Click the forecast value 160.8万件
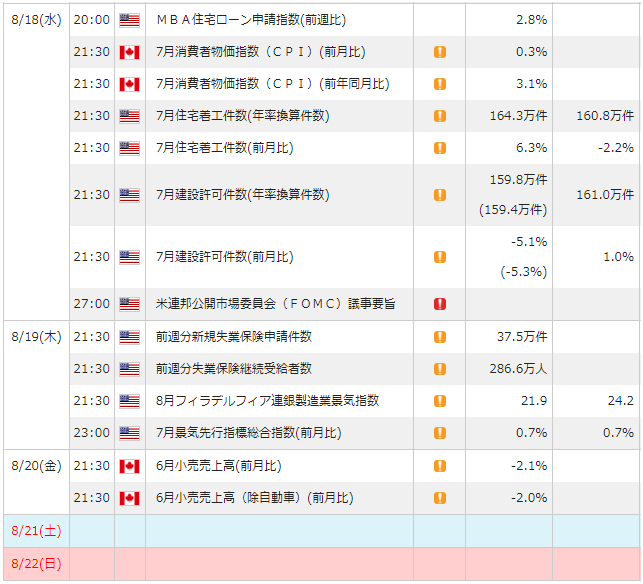Screen dimensions: 643x584 (605, 116)
